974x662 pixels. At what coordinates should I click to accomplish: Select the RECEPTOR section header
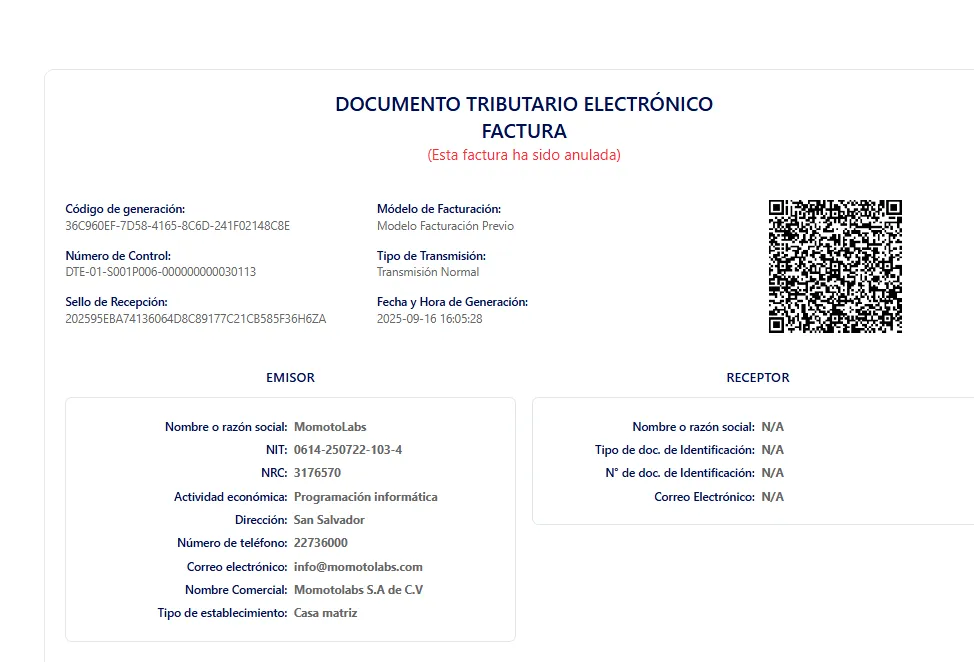tap(758, 378)
